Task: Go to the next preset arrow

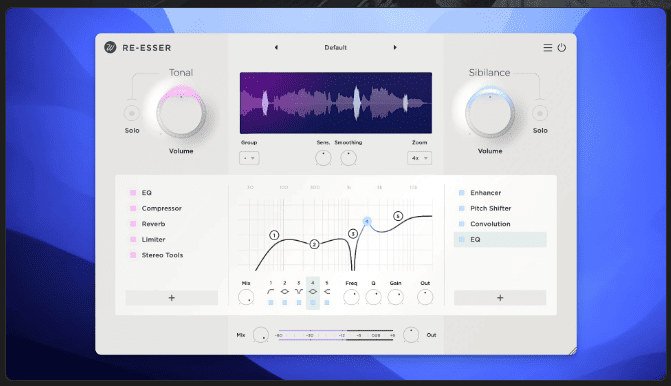Action: pyautogui.click(x=395, y=48)
